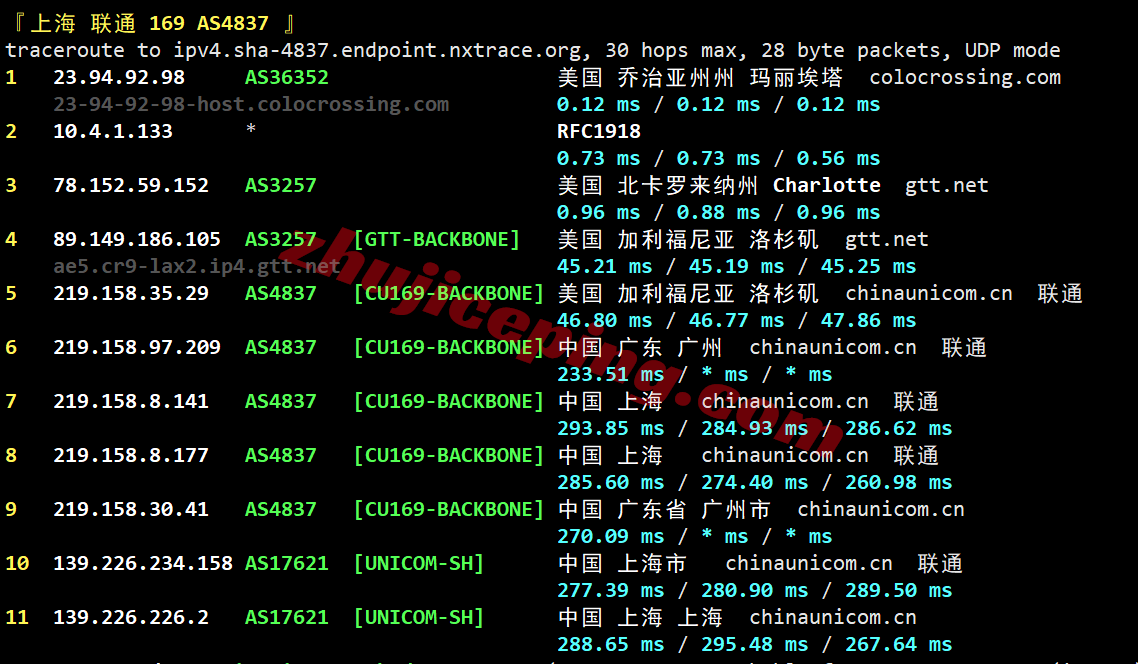Click AS36352 on hop 1
The height and width of the screenshot is (664, 1138).
point(287,77)
